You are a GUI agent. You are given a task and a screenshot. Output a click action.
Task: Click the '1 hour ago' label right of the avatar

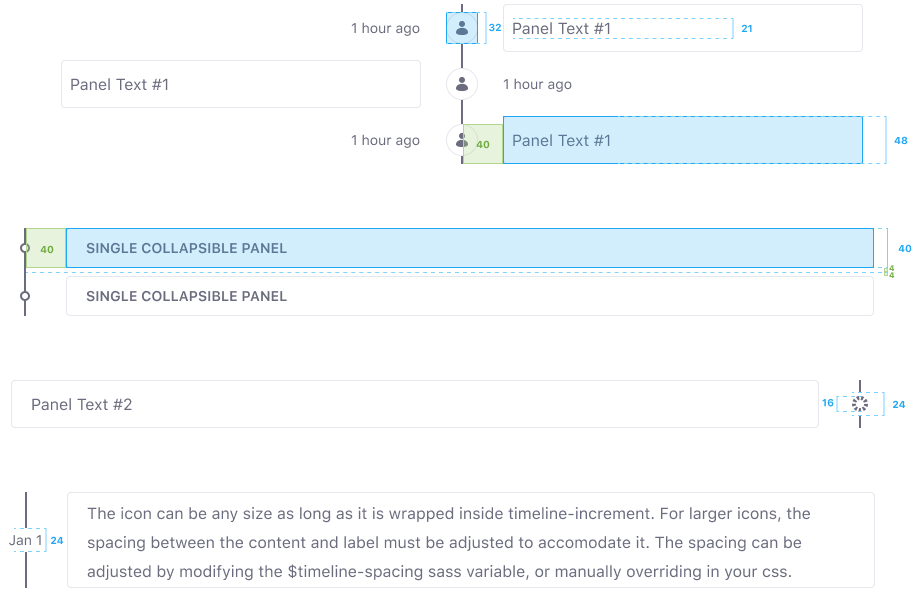tap(537, 84)
